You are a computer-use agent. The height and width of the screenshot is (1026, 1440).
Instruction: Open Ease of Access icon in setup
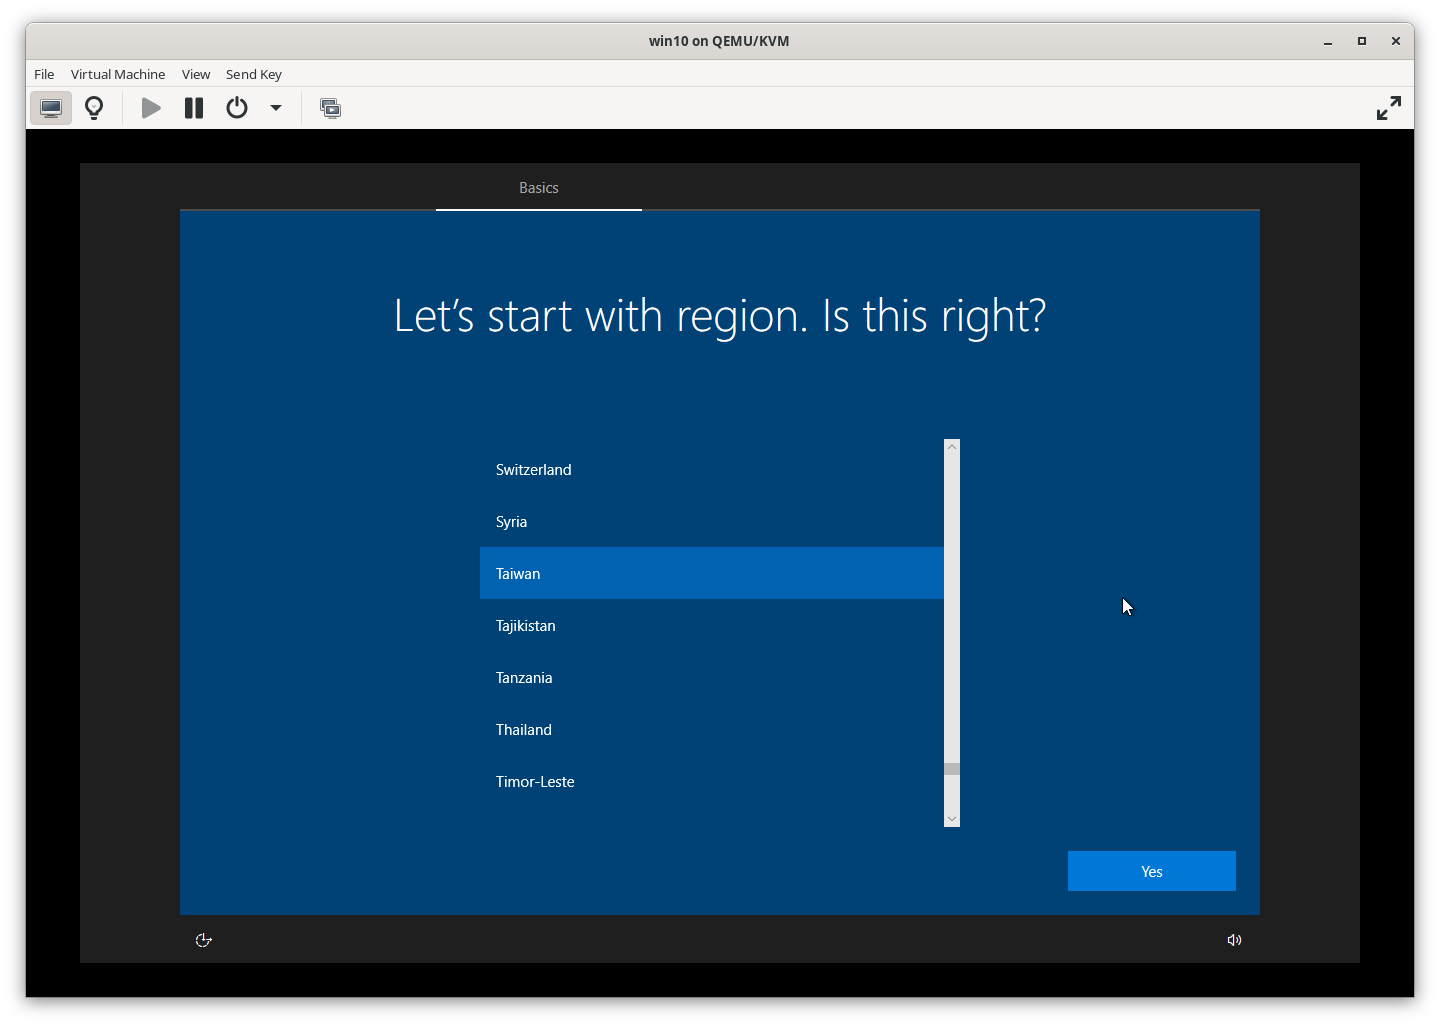(x=204, y=940)
